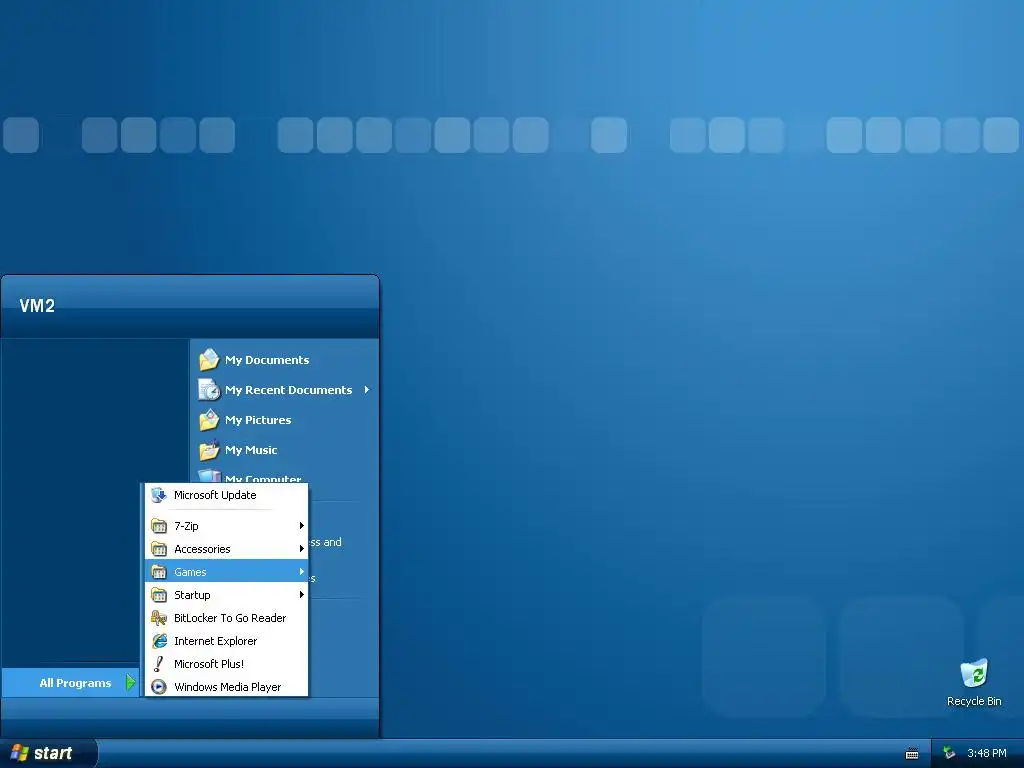Click the Accessories folder icon
The height and width of the screenshot is (768, 1024).
pyautogui.click(x=159, y=549)
